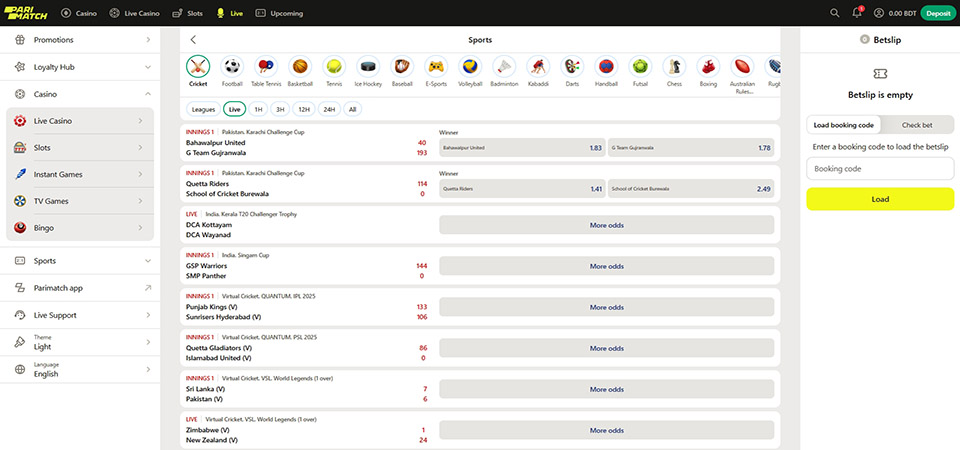960x450 pixels.
Task: Choose the Football sport icon
Action: 232,66
